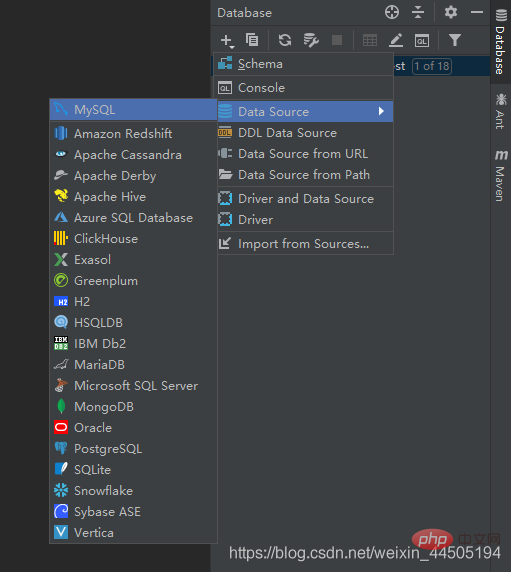Select Schema from the menu

coord(303,64)
